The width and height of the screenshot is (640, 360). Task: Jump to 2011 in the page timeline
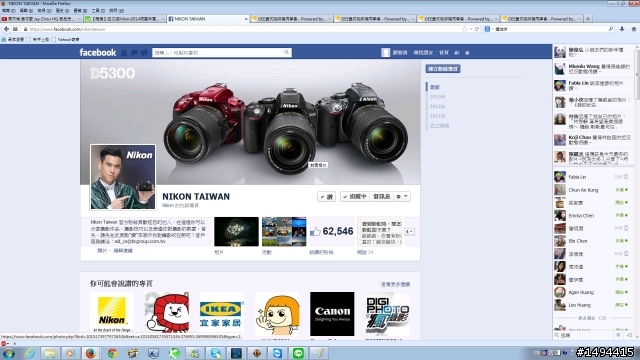pos(437,116)
